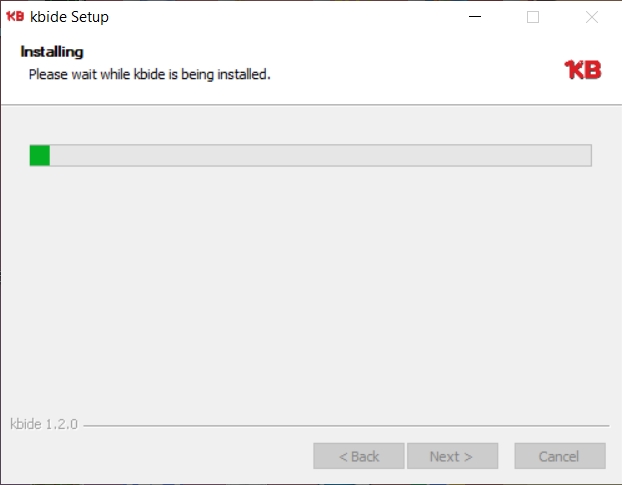This screenshot has height=485, width=622.
Task: Click the unfilled gray part of the progress bar
Action: point(320,155)
